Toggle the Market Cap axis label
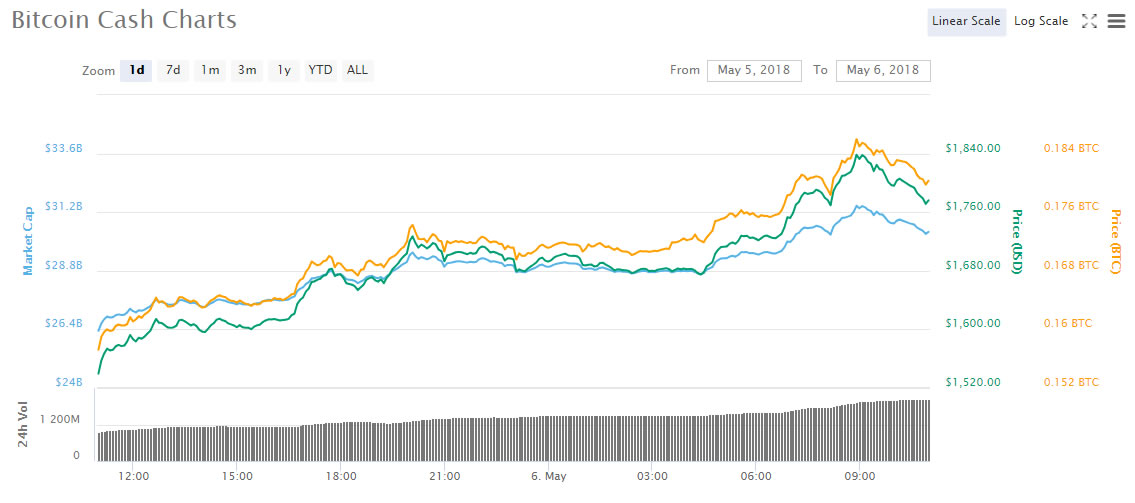This screenshot has width=1135, height=503. (x=29, y=241)
